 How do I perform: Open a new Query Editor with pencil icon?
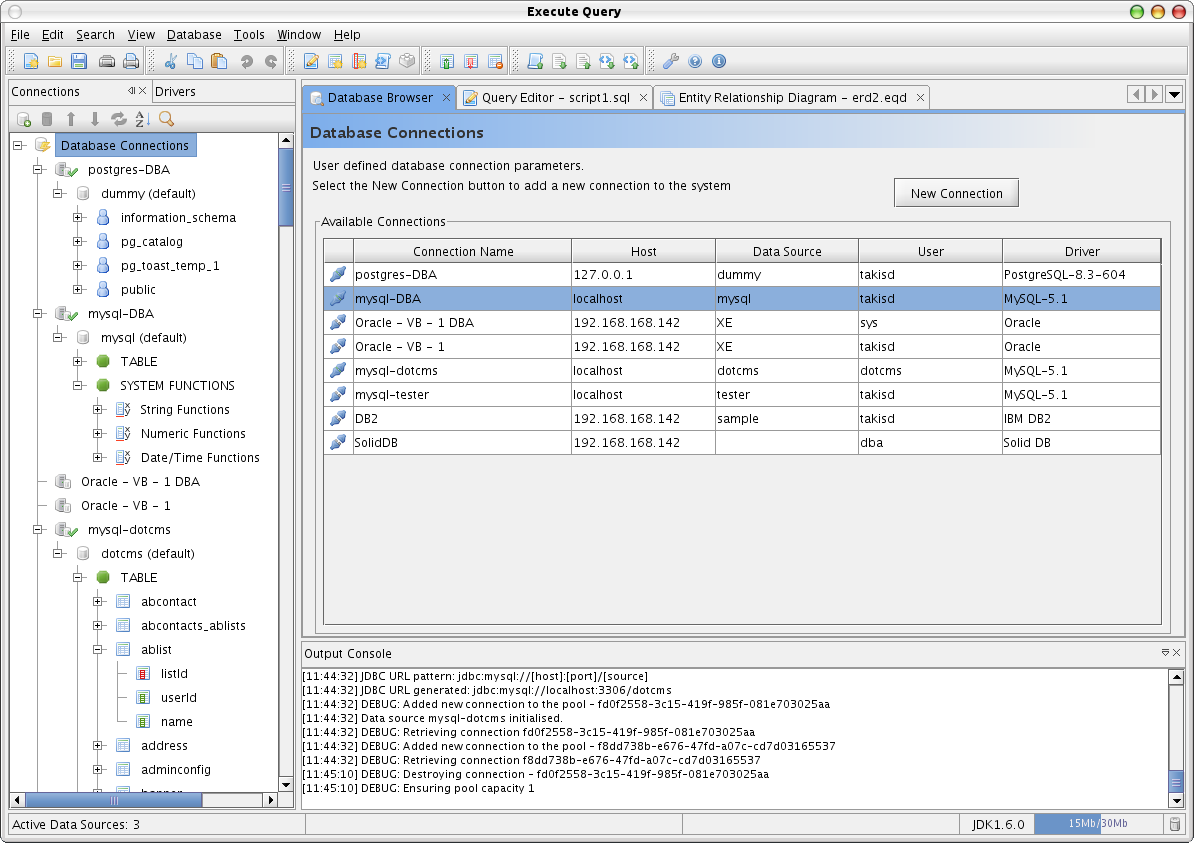pos(311,62)
